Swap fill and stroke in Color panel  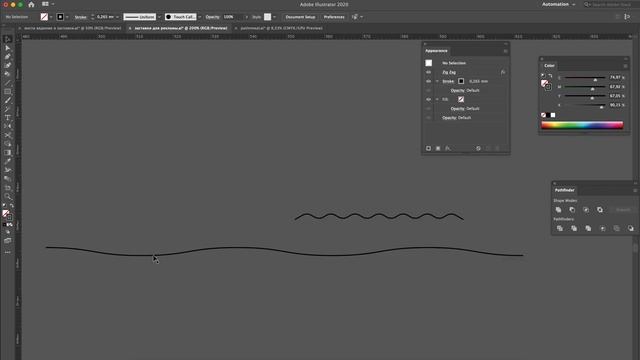550,76
